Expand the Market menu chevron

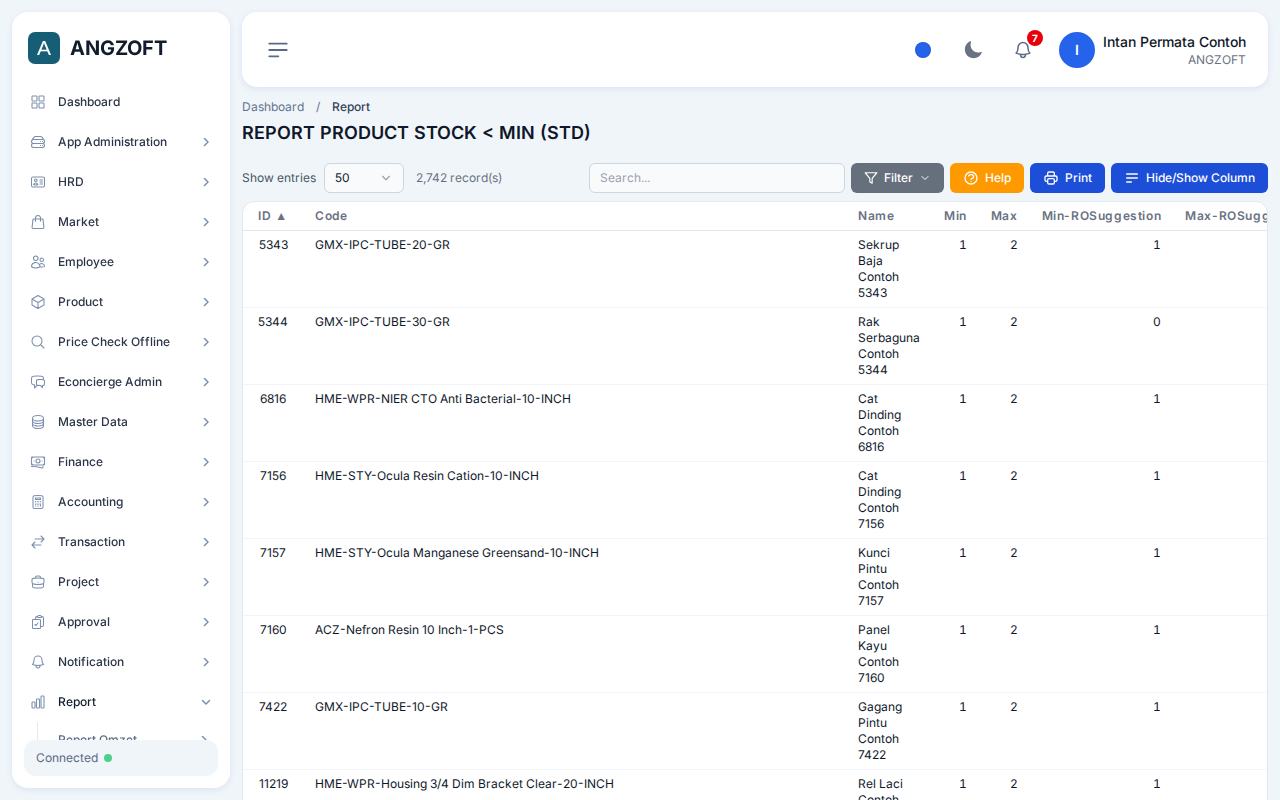pyautogui.click(x=206, y=222)
